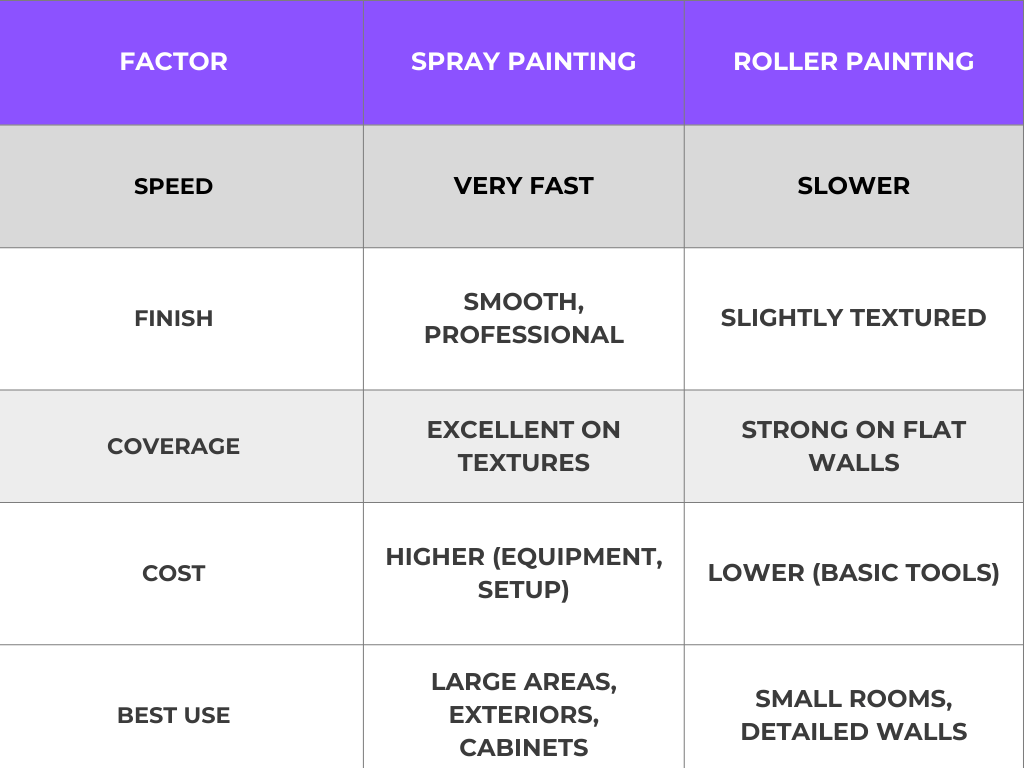Viewport: 1024px width, 768px height.
Task: Click the SPEED row label
Action: coord(173,186)
